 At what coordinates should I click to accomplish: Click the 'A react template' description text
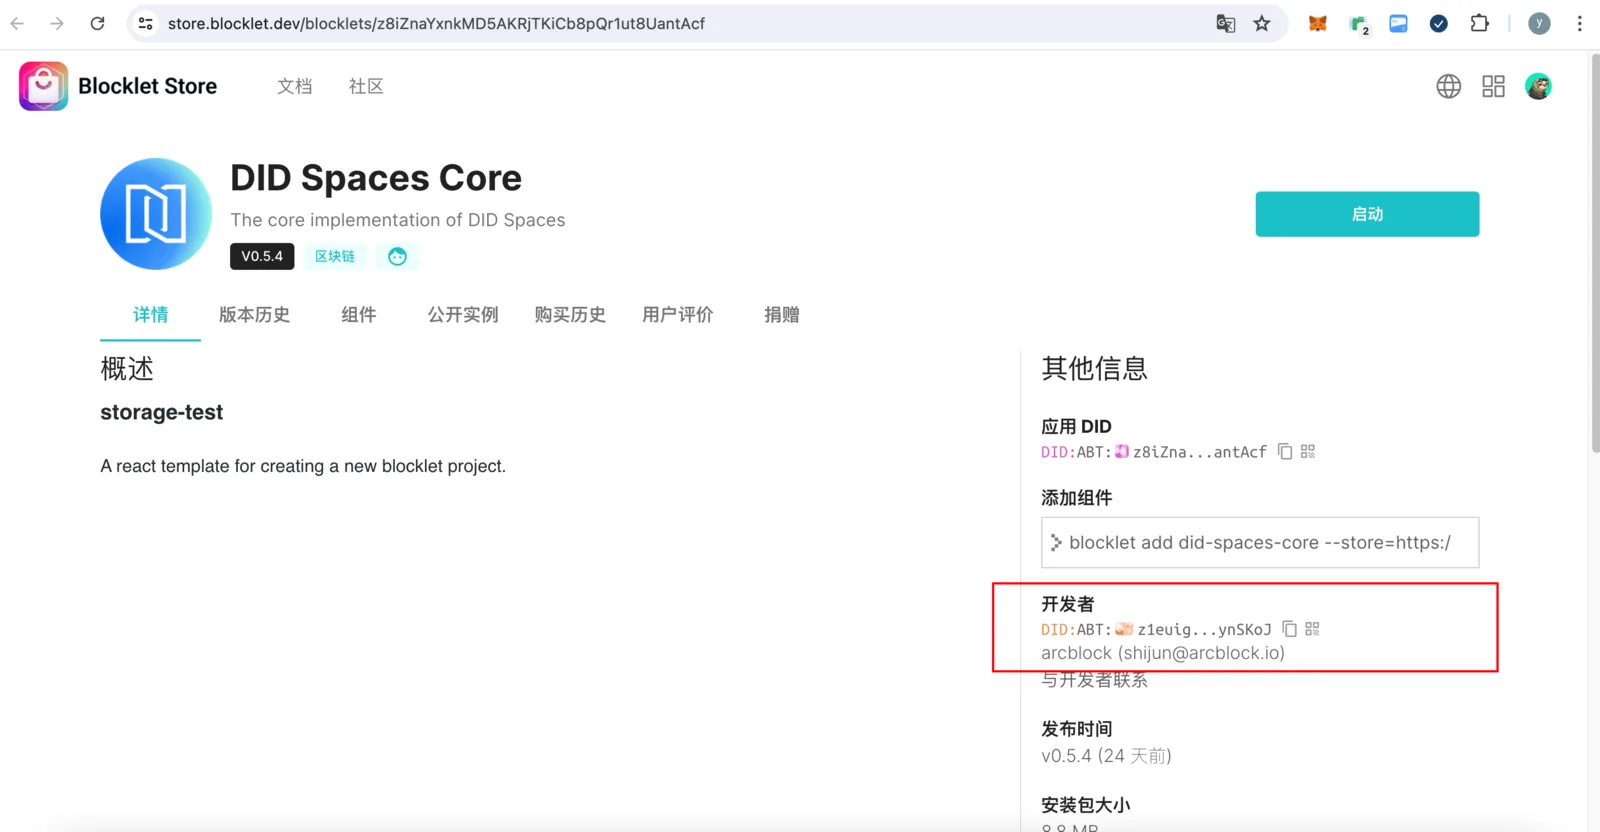click(303, 466)
